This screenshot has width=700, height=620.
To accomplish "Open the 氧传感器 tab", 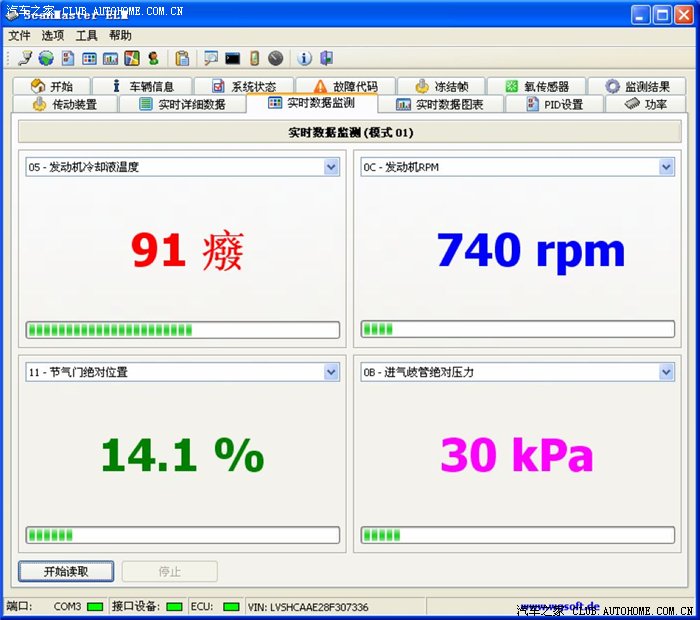I will [x=536, y=87].
